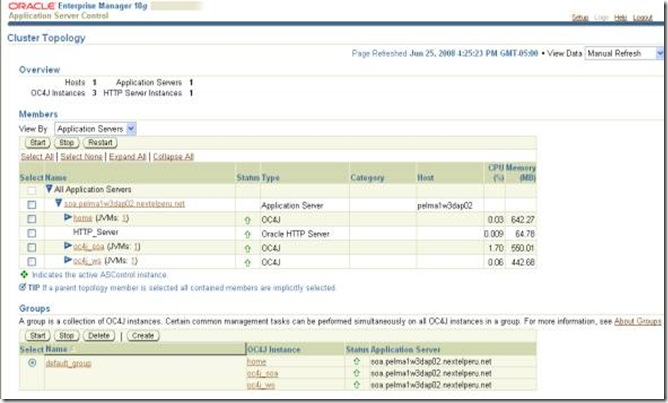668x403 pixels.
Task: Open the oc4j_ws link in Members tree
Action: click(x=87, y=261)
